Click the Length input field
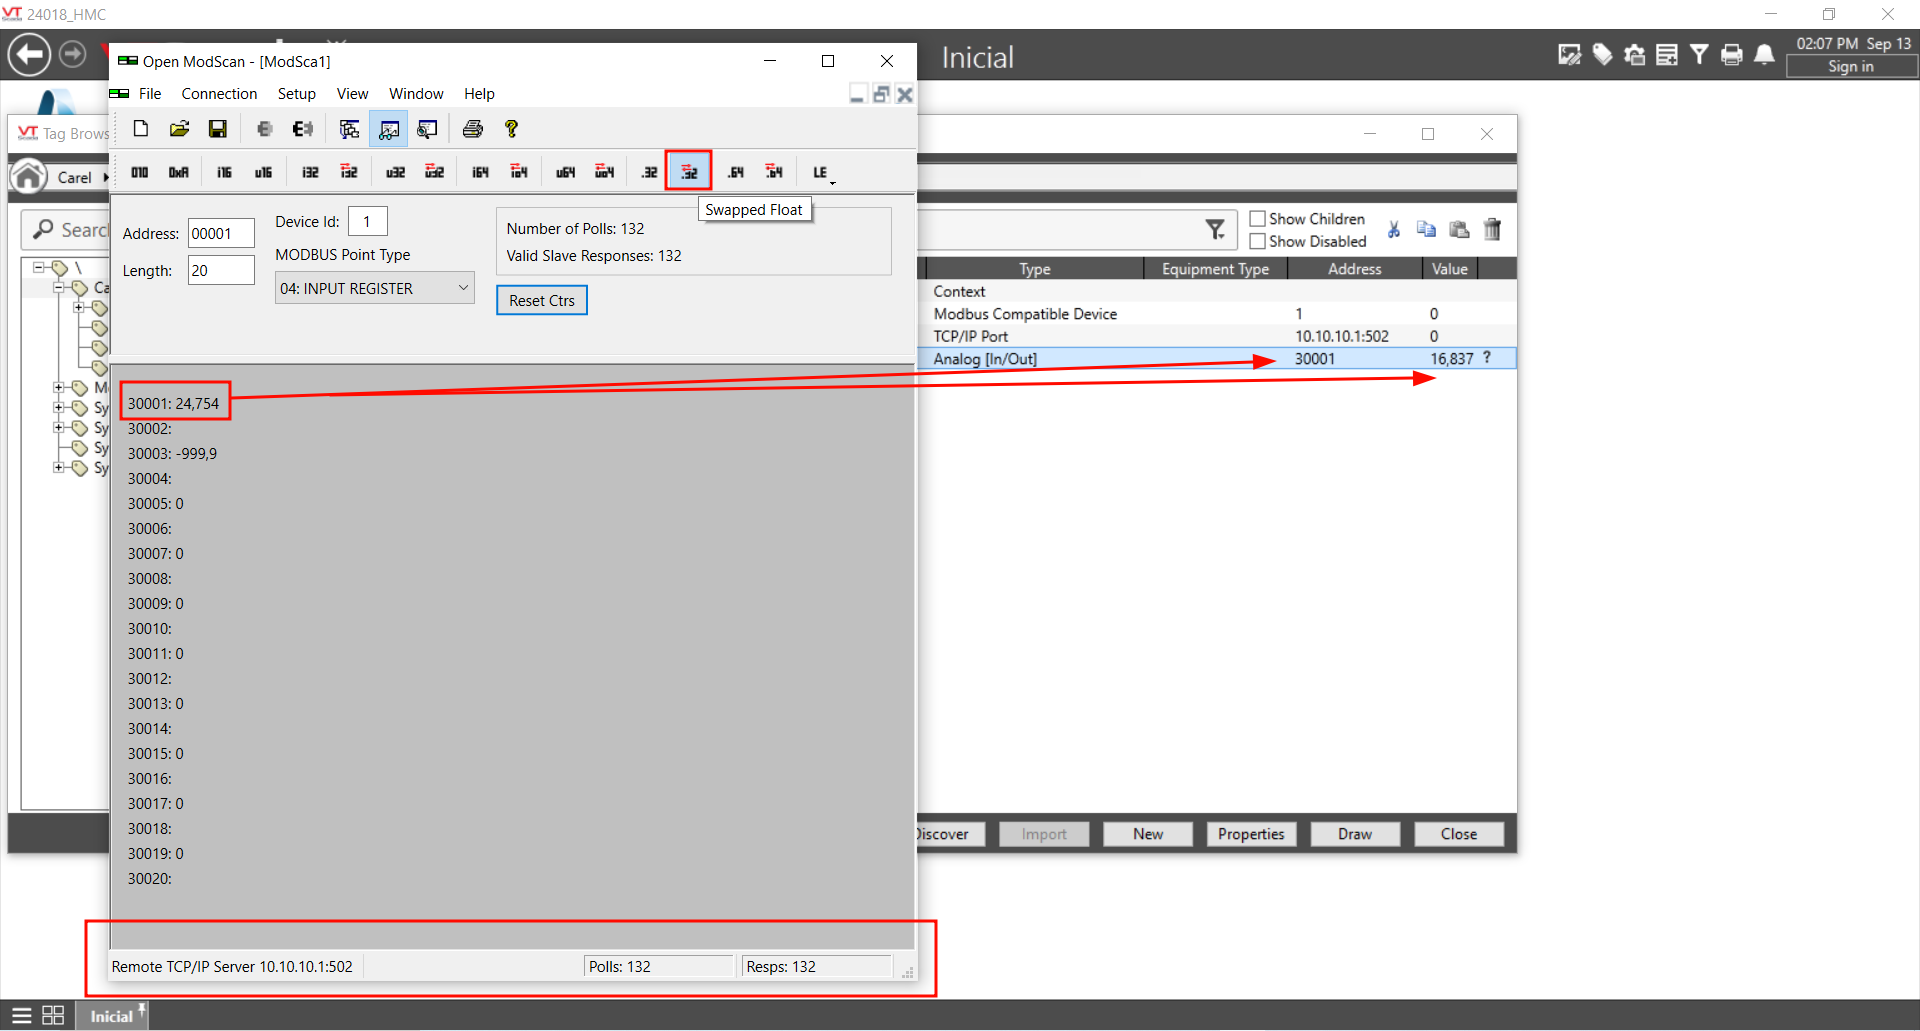This screenshot has height=1031, width=1920. (221, 270)
